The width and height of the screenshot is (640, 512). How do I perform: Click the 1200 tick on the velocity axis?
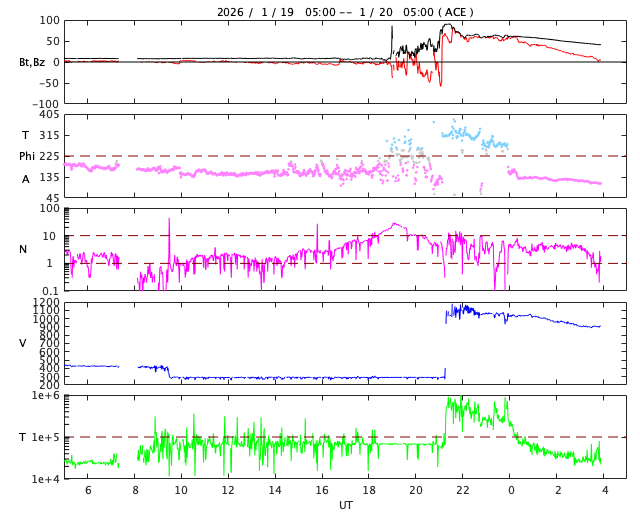pyautogui.click(x=46, y=302)
